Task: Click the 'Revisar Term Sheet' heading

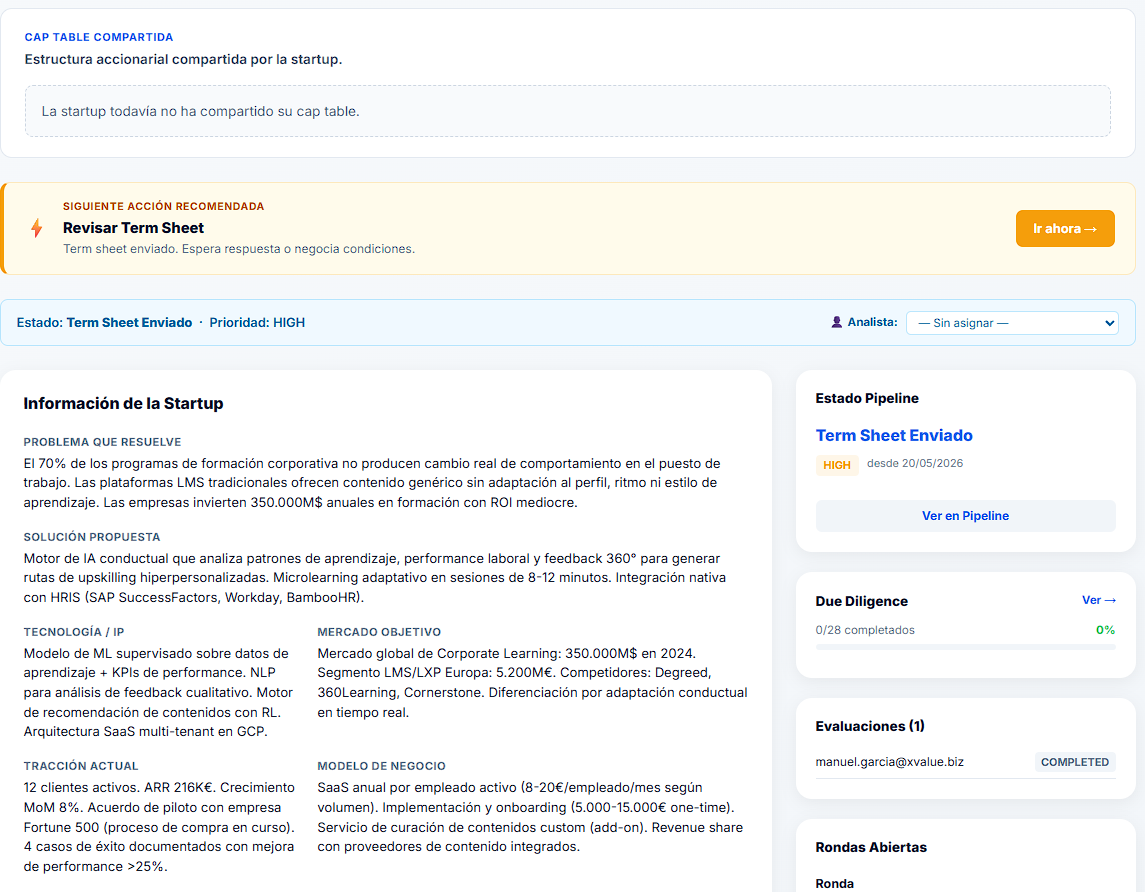Action: (133, 228)
